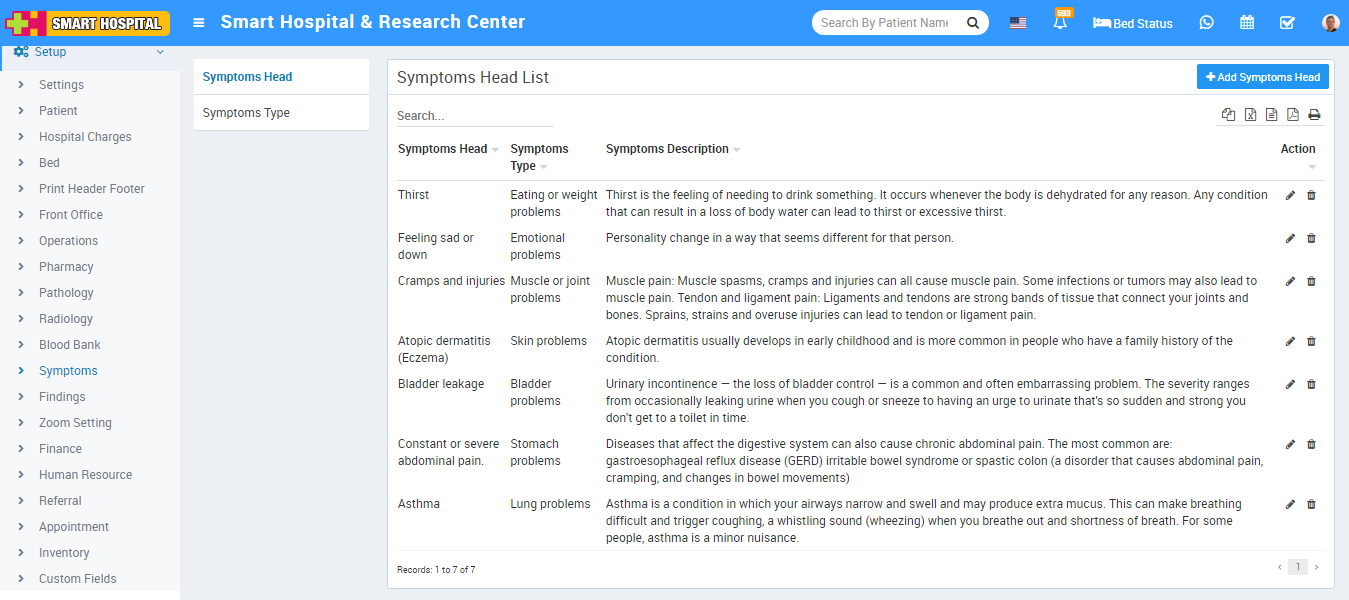Click Add Symptoms Head button
Image resolution: width=1349 pixels, height=600 pixels.
pyautogui.click(x=1262, y=77)
